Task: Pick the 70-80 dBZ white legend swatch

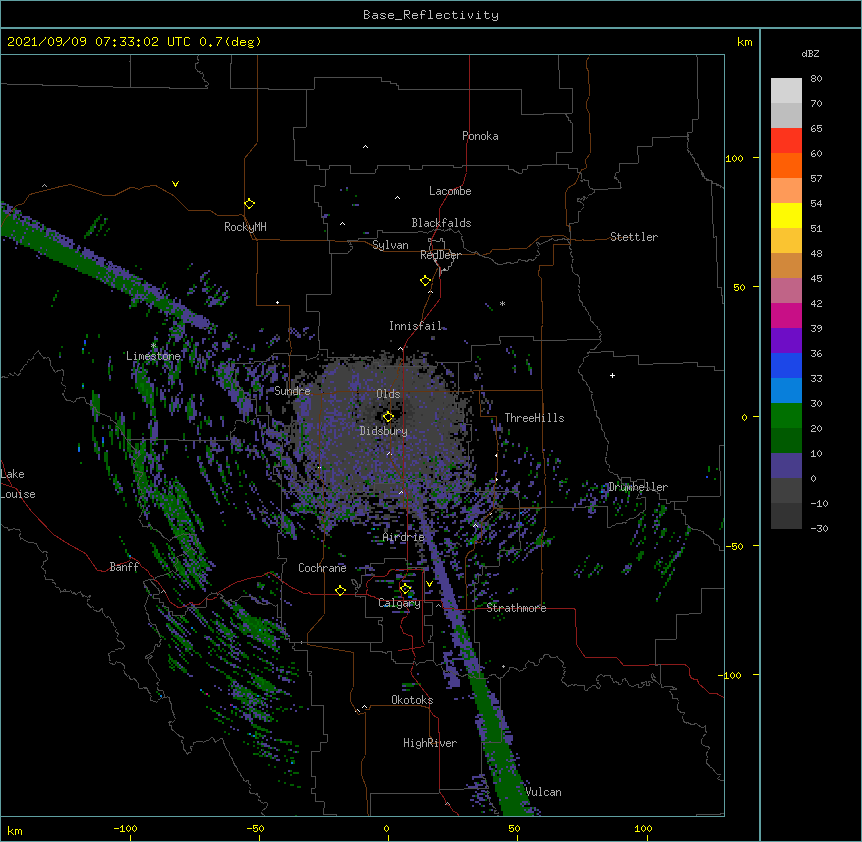Action: coord(786,91)
